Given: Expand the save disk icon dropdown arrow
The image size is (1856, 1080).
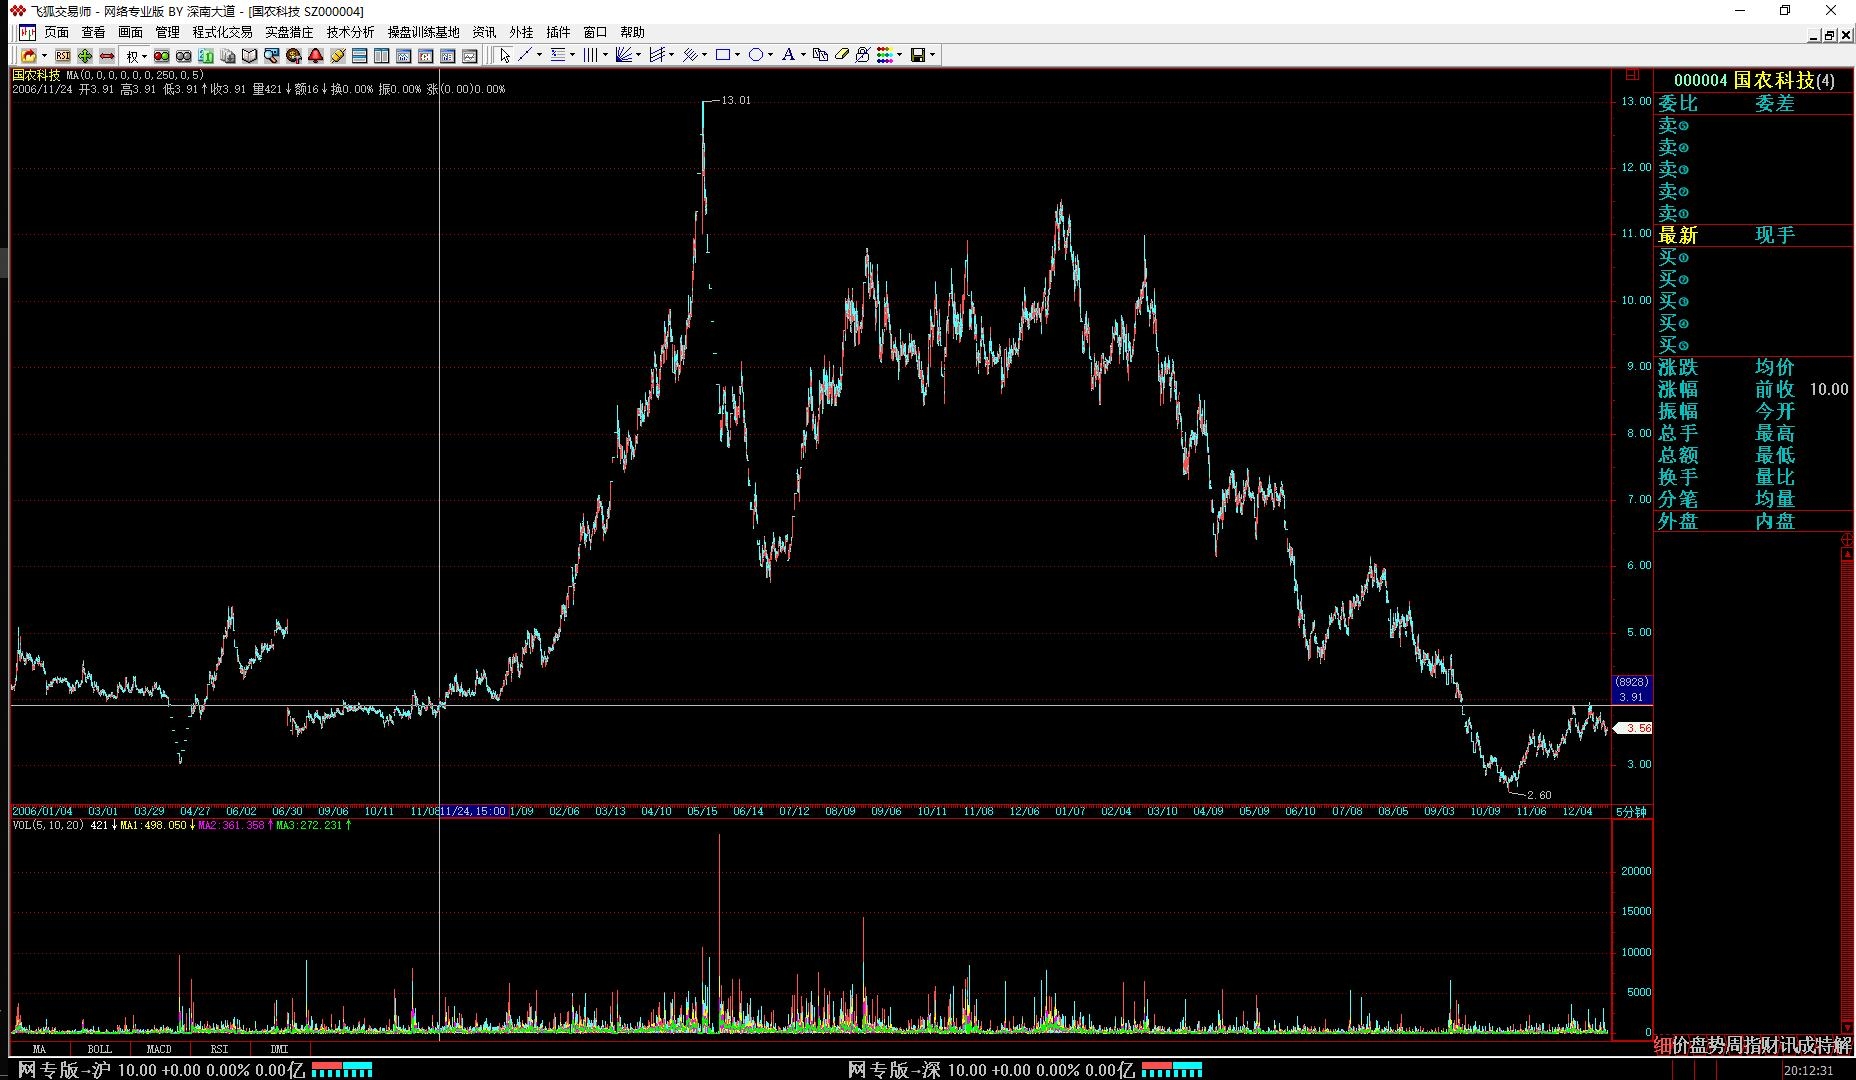Looking at the screenshot, I should [x=932, y=55].
